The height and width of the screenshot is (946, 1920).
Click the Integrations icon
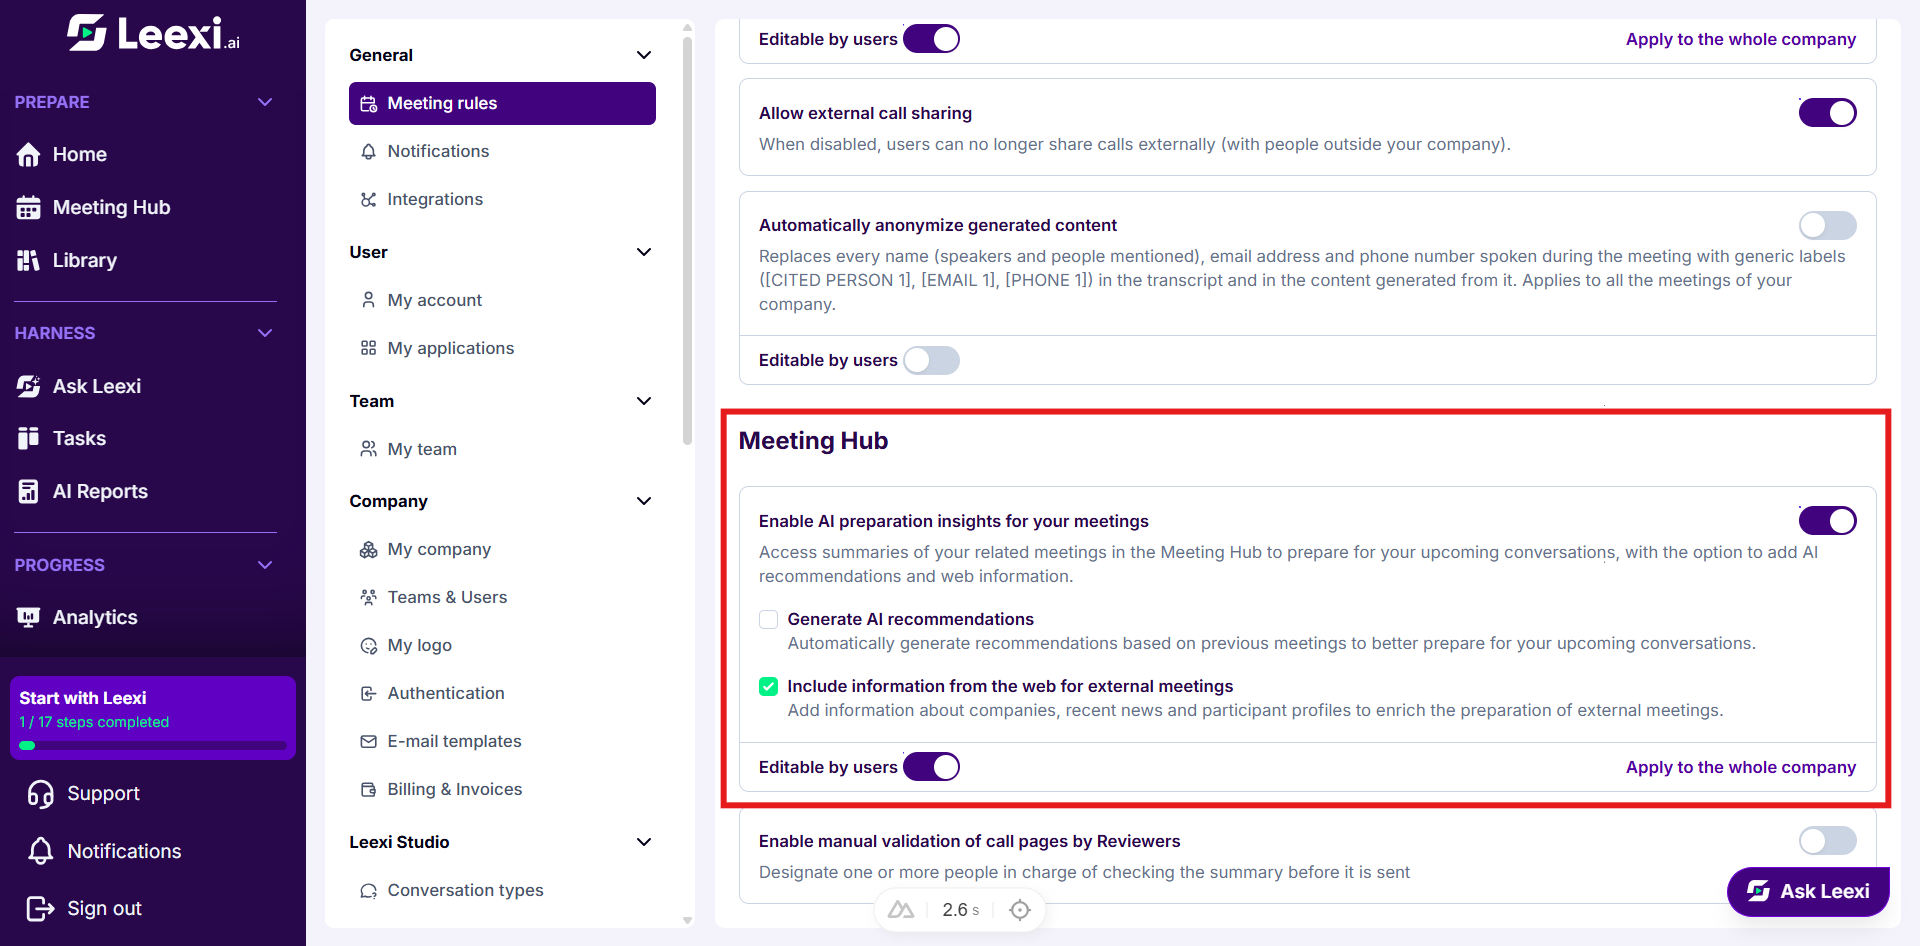369,199
